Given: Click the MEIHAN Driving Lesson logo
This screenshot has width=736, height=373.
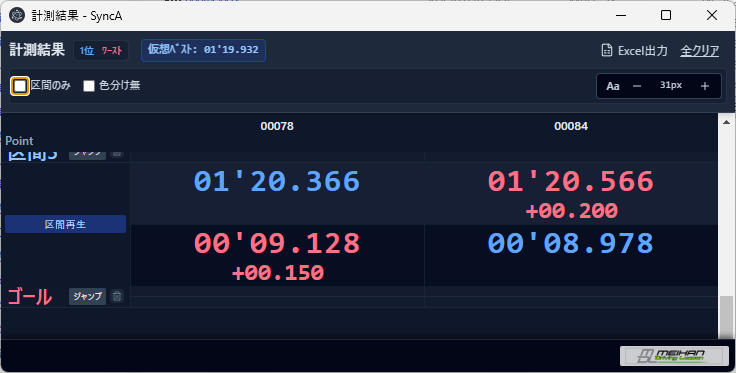Looking at the screenshot, I should coord(674,356).
